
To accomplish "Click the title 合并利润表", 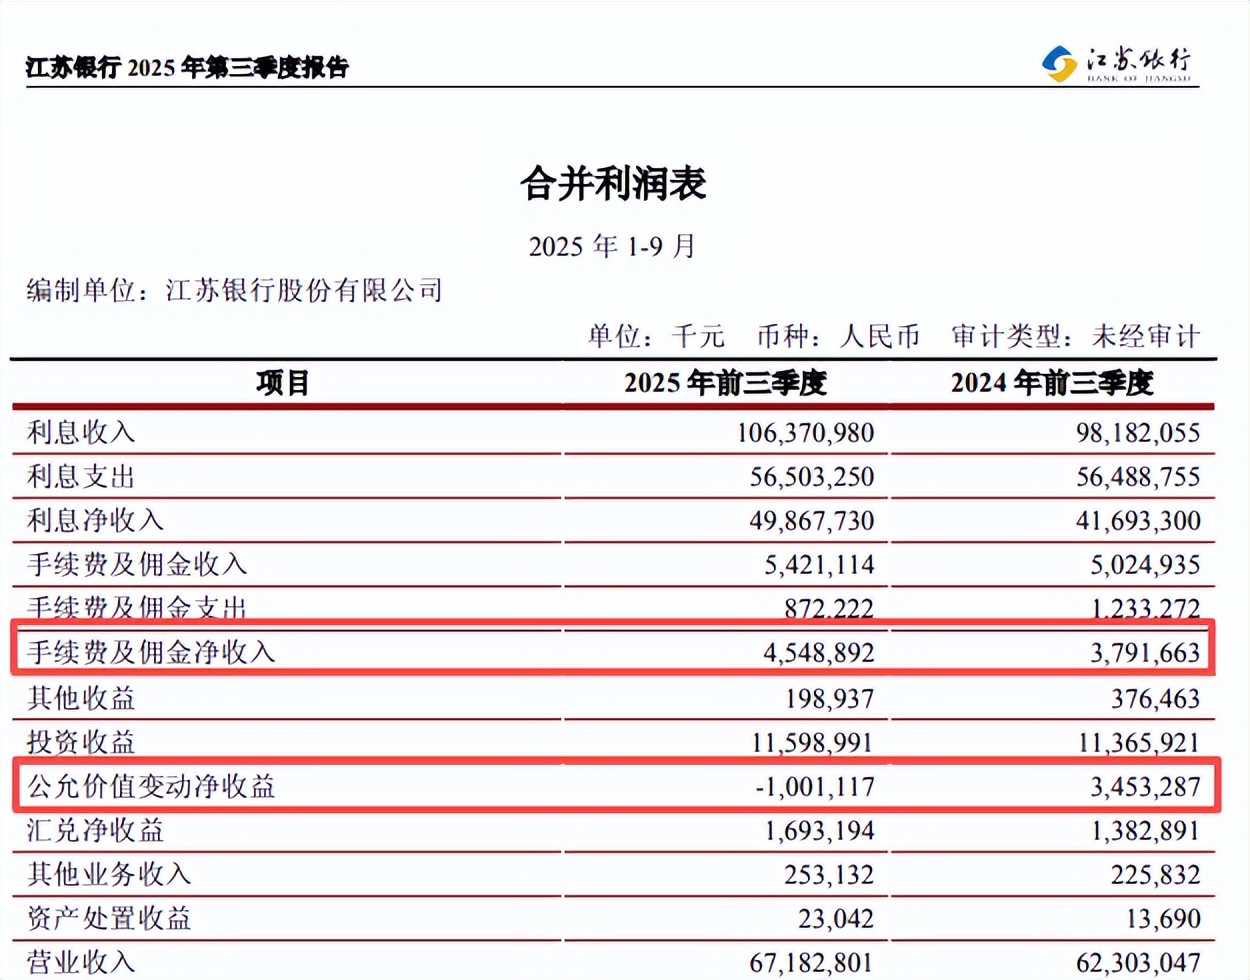I will point(613,183).
